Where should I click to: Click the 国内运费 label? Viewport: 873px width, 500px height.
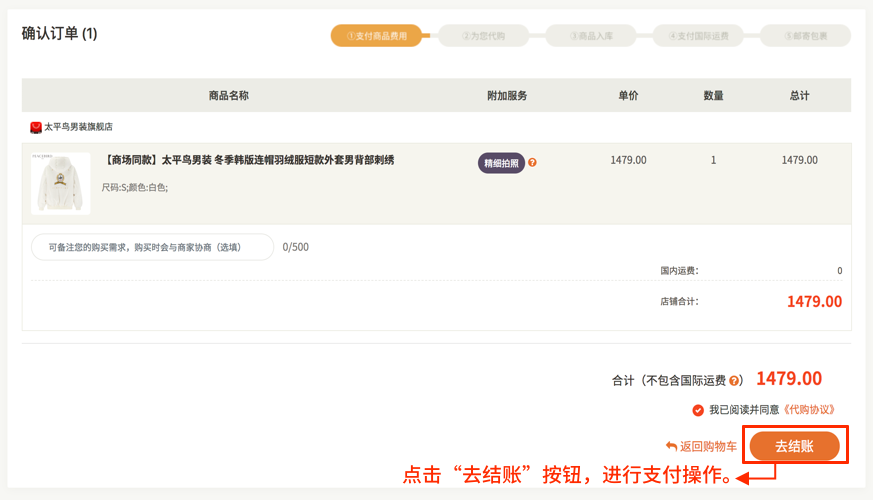click(679, 271)
